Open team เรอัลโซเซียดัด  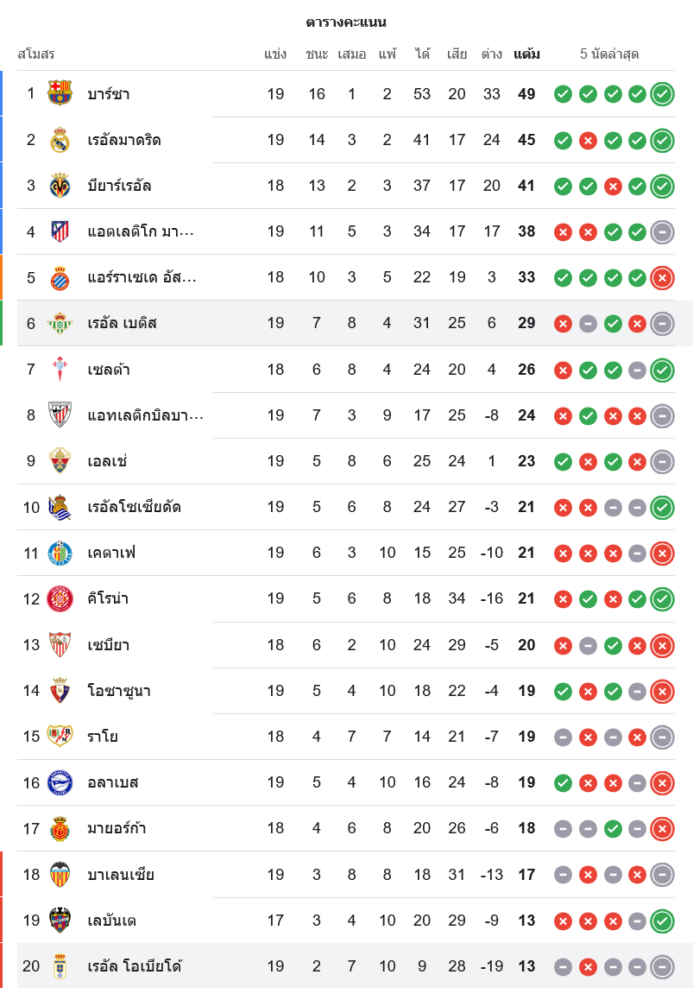coord(134,507)
